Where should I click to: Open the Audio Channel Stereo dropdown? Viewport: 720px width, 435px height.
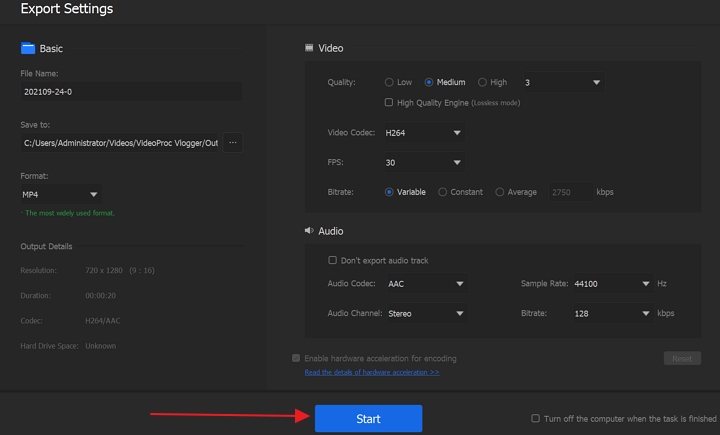pyautogui.click(x=425, y=313)
